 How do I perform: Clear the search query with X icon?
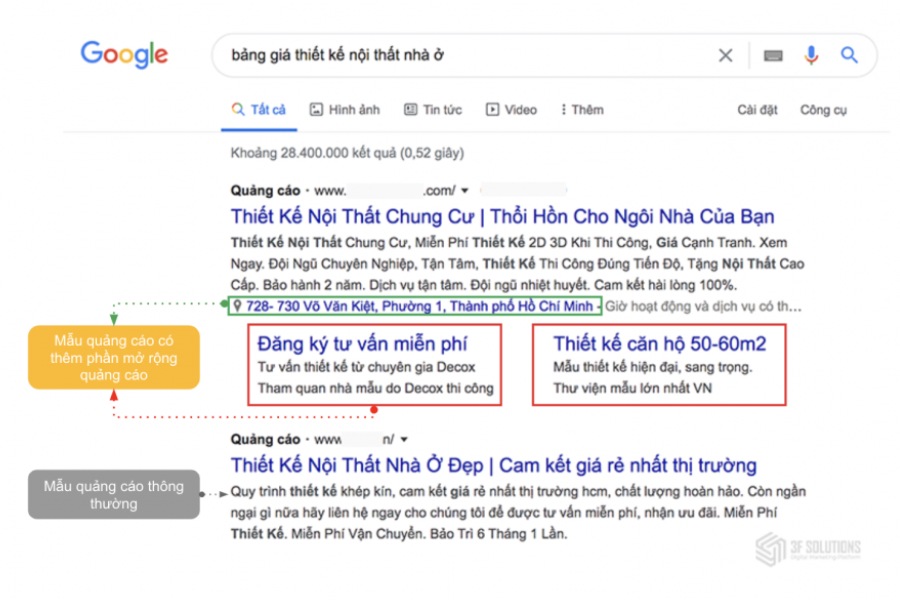tap(726, 55)
